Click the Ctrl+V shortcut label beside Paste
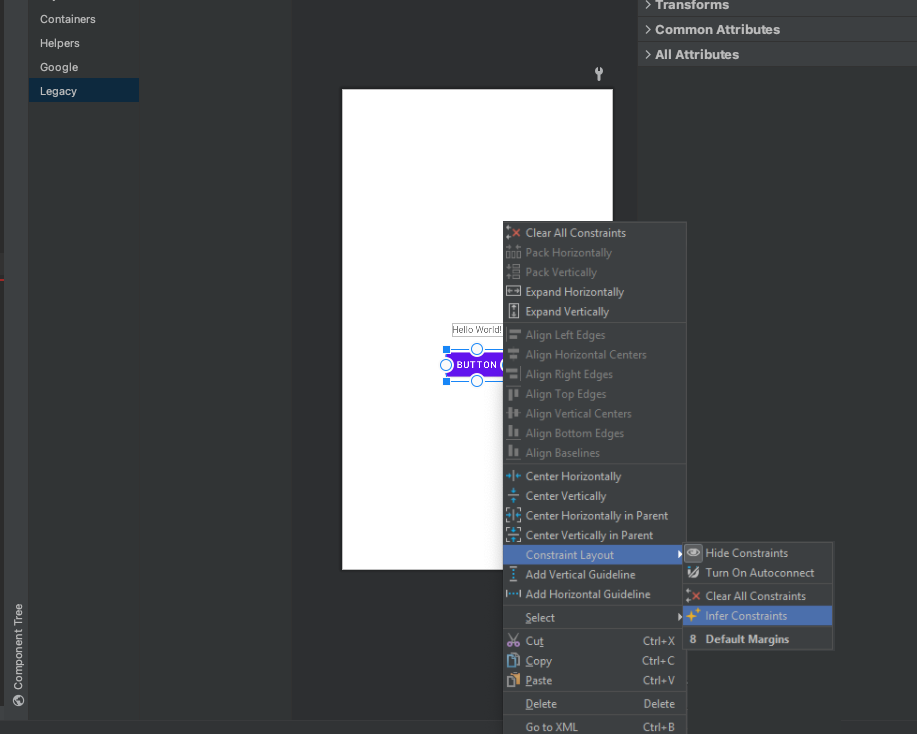 [659, 680]
